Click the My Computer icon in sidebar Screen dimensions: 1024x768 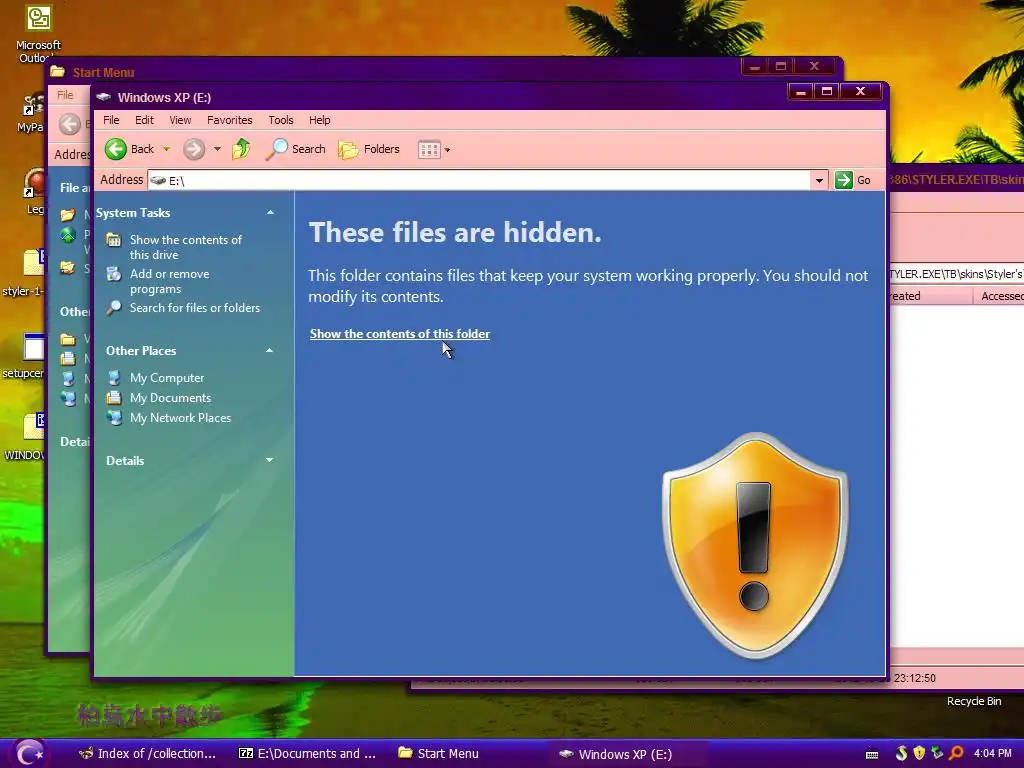tap(114, 377)
